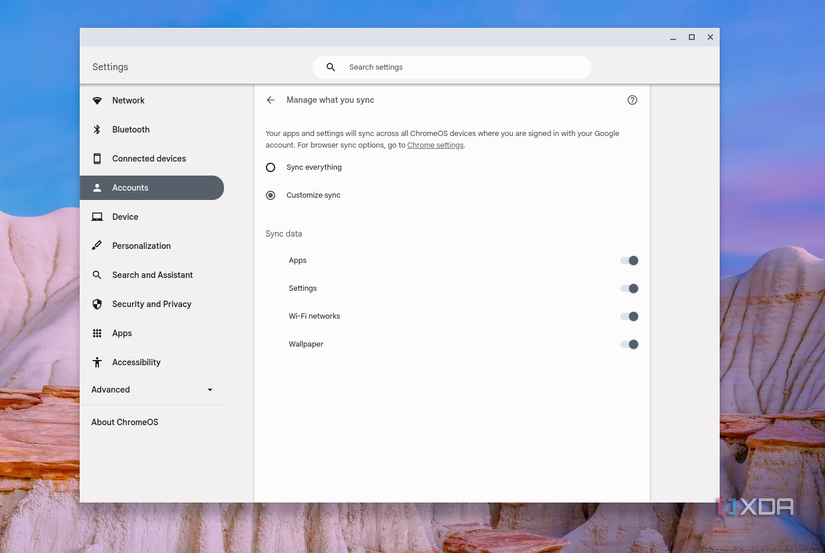Click the 'Wi-Fi networks' row label
Viewport: 825px width, 553px height.
(314, 316)
